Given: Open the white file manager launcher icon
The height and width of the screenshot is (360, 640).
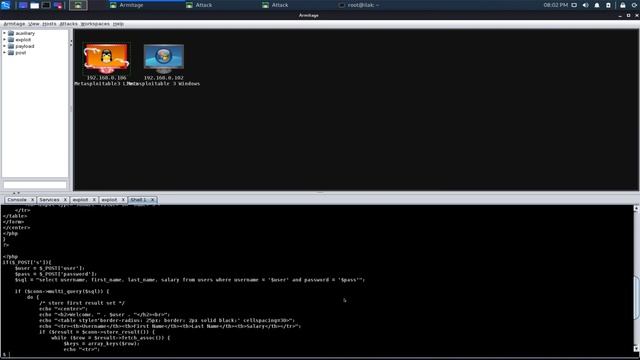Looking at the screenshot, I should (35, 5).
